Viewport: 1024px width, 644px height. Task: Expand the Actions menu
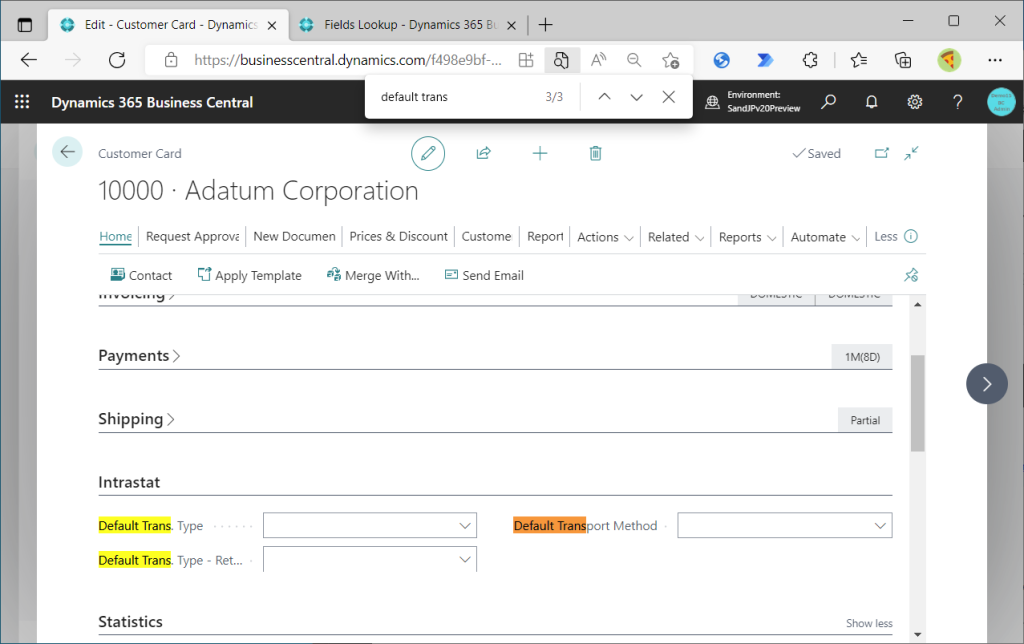click(x=605, y=236)
